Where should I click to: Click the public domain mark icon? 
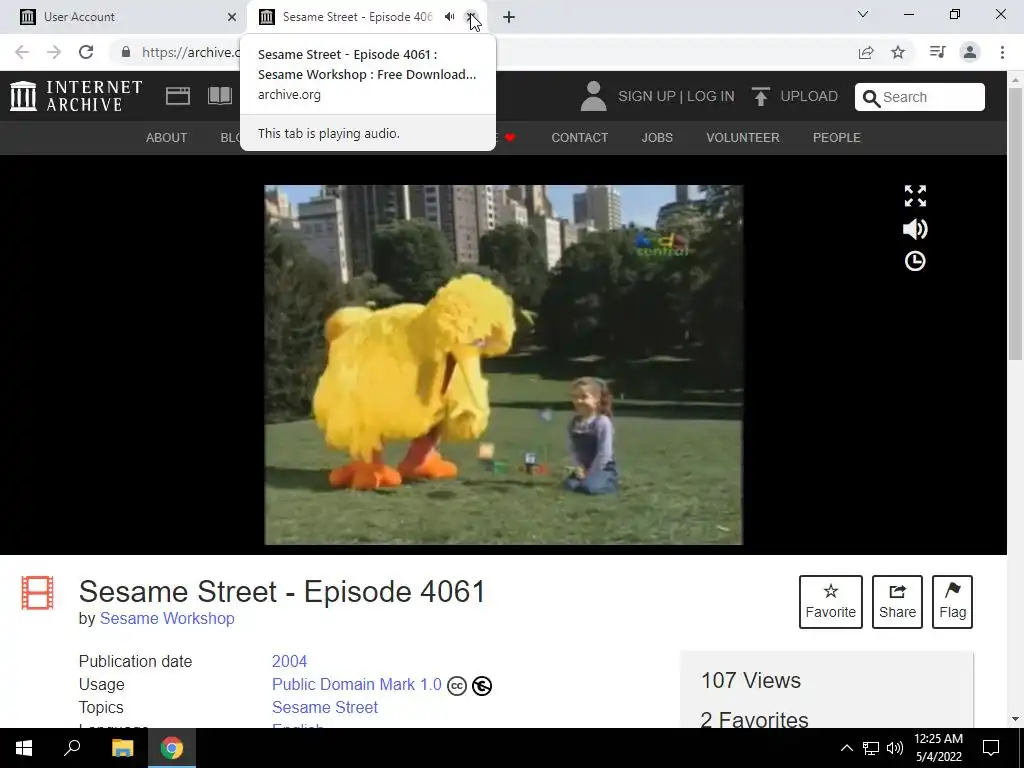(482, 686)
